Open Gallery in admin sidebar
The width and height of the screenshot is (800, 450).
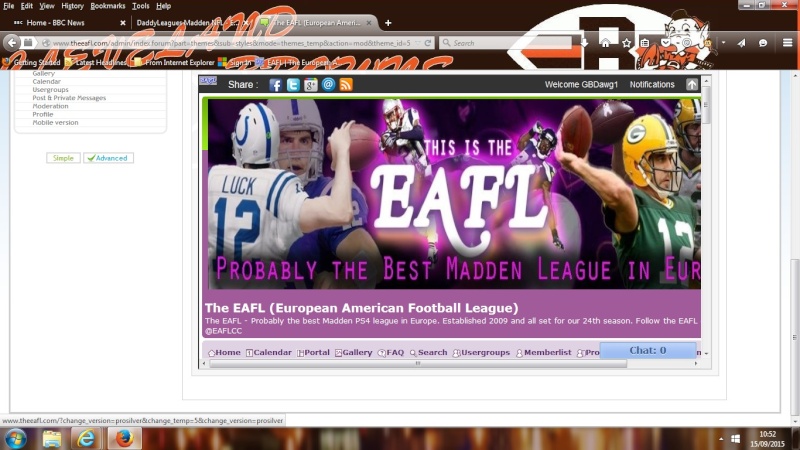[x=43, y=74]
